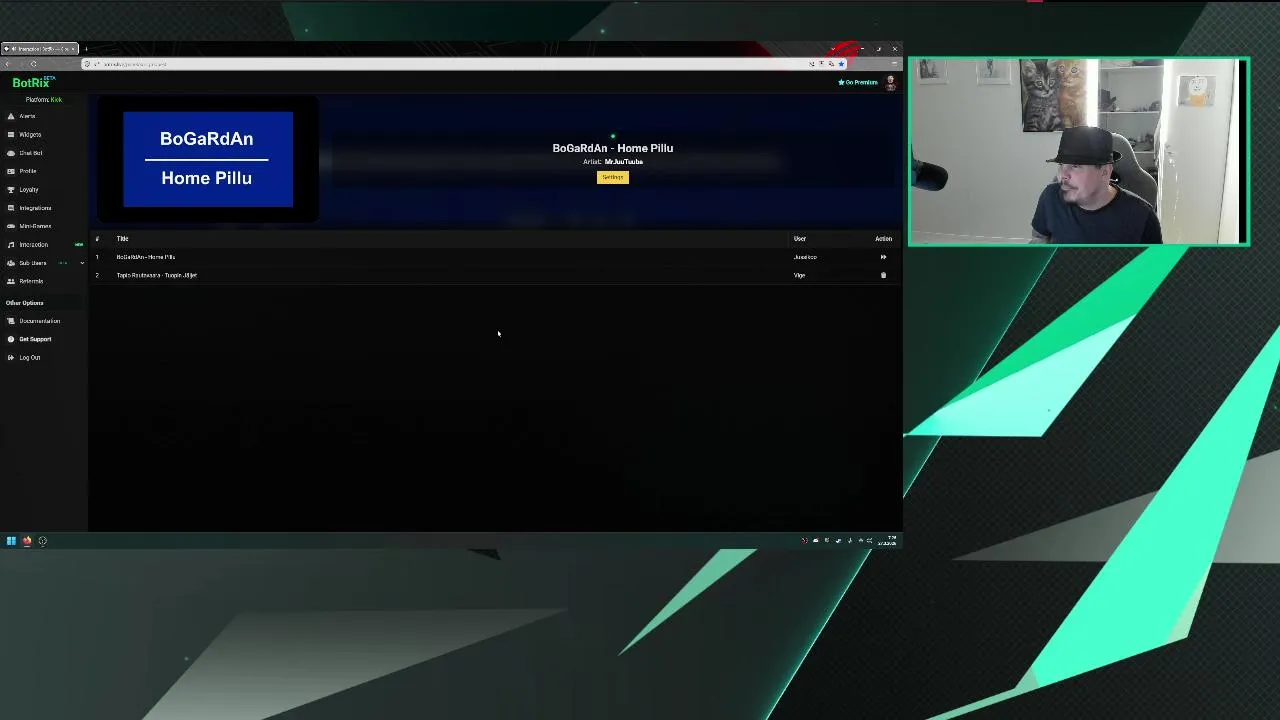This screenshot has height=720, width=1280.
Task: Expand the Sub Users chevron
Action: pyautogui.click(x=82, y=263)
